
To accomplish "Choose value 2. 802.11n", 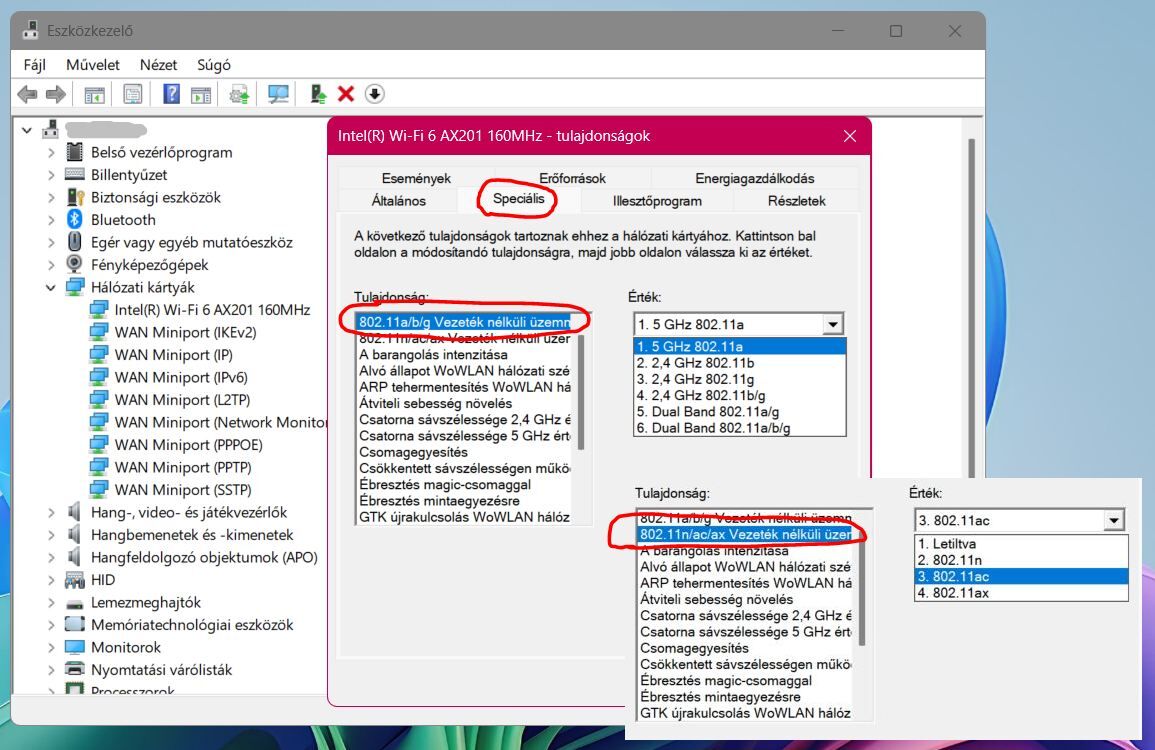I will point(1021,560).
